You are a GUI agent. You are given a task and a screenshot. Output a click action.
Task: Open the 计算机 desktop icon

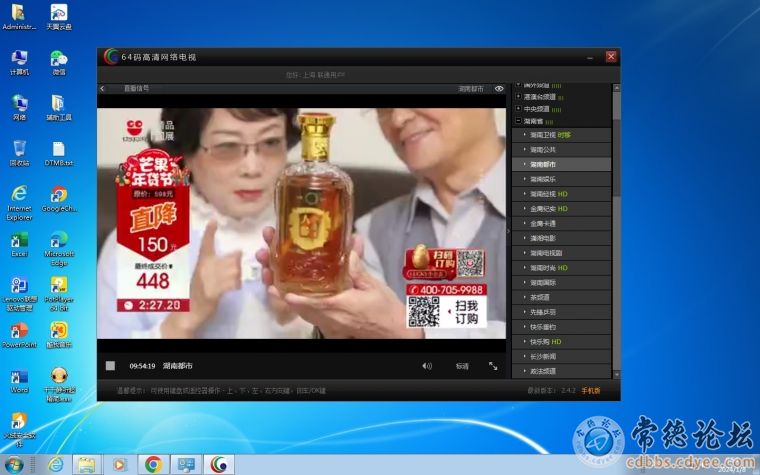click(19, 62)
